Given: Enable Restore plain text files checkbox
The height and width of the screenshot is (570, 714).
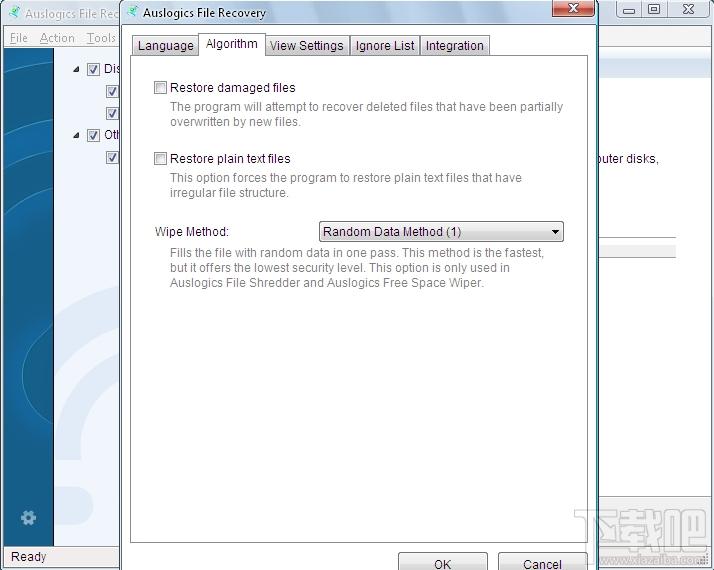Looking at the screenshot, I should tap(160, 158).
